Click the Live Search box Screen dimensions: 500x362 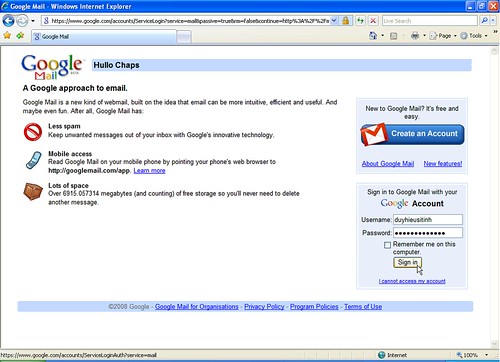point(430,21)
